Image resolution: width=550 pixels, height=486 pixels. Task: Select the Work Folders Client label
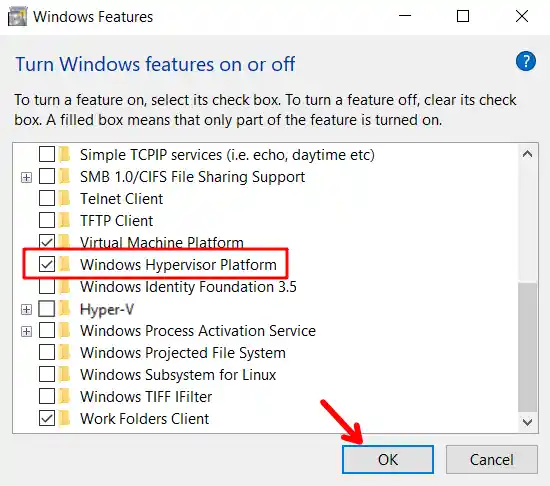(x=145, y=419)
